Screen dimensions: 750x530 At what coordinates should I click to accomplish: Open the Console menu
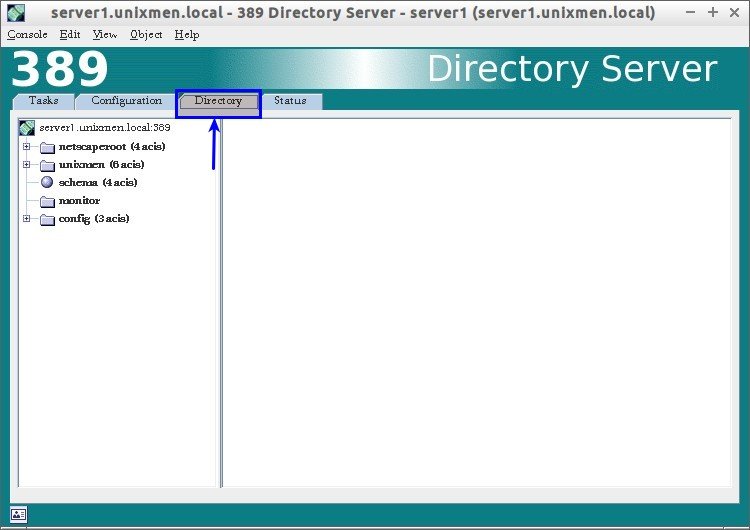[27, 34]
